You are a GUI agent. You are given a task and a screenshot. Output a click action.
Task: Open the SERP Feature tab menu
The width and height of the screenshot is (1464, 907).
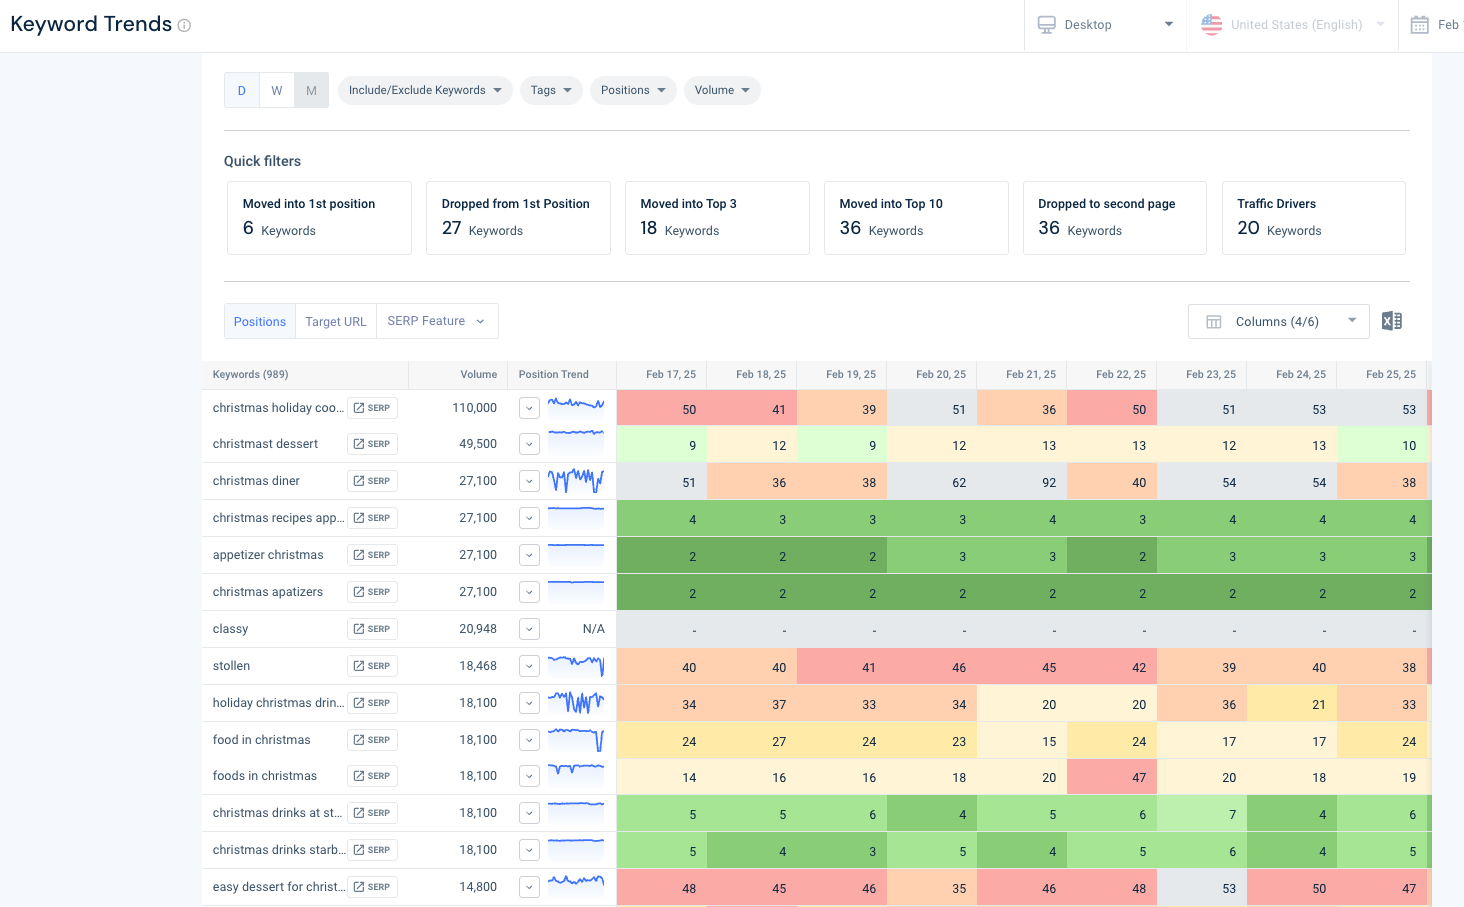tap(437, 321)
